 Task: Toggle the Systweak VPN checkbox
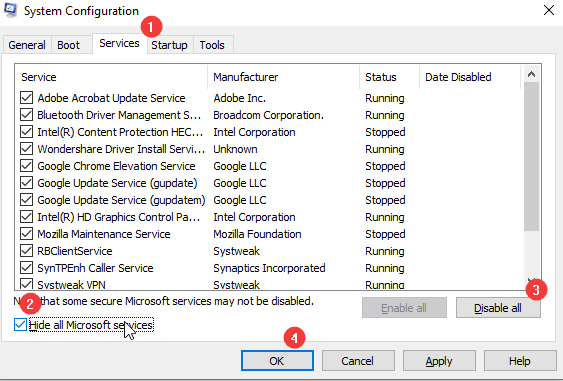tap(27, 284)
